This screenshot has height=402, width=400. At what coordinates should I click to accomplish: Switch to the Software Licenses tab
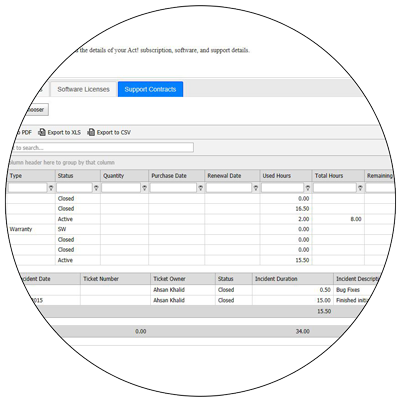pos(83,89)
